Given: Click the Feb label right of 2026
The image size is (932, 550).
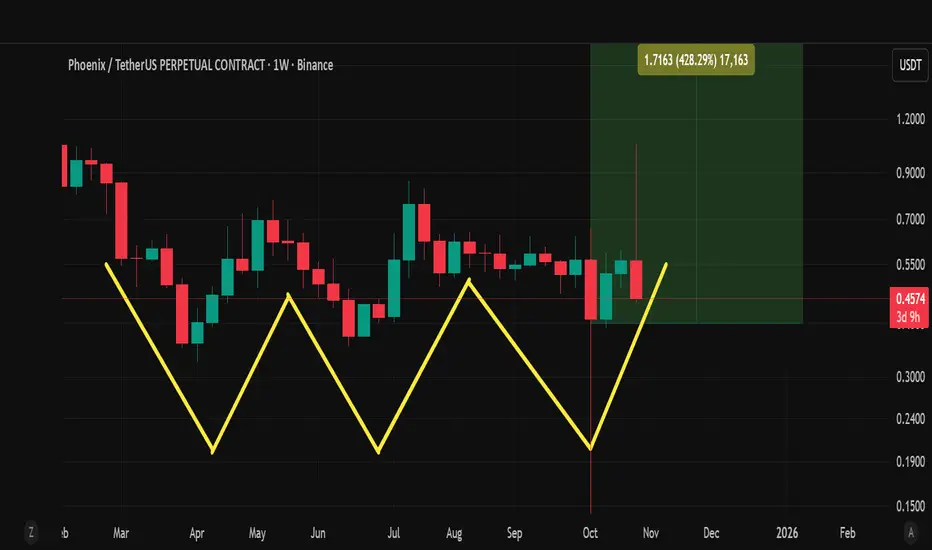Looking at the screenshot, I should point(848,533).
